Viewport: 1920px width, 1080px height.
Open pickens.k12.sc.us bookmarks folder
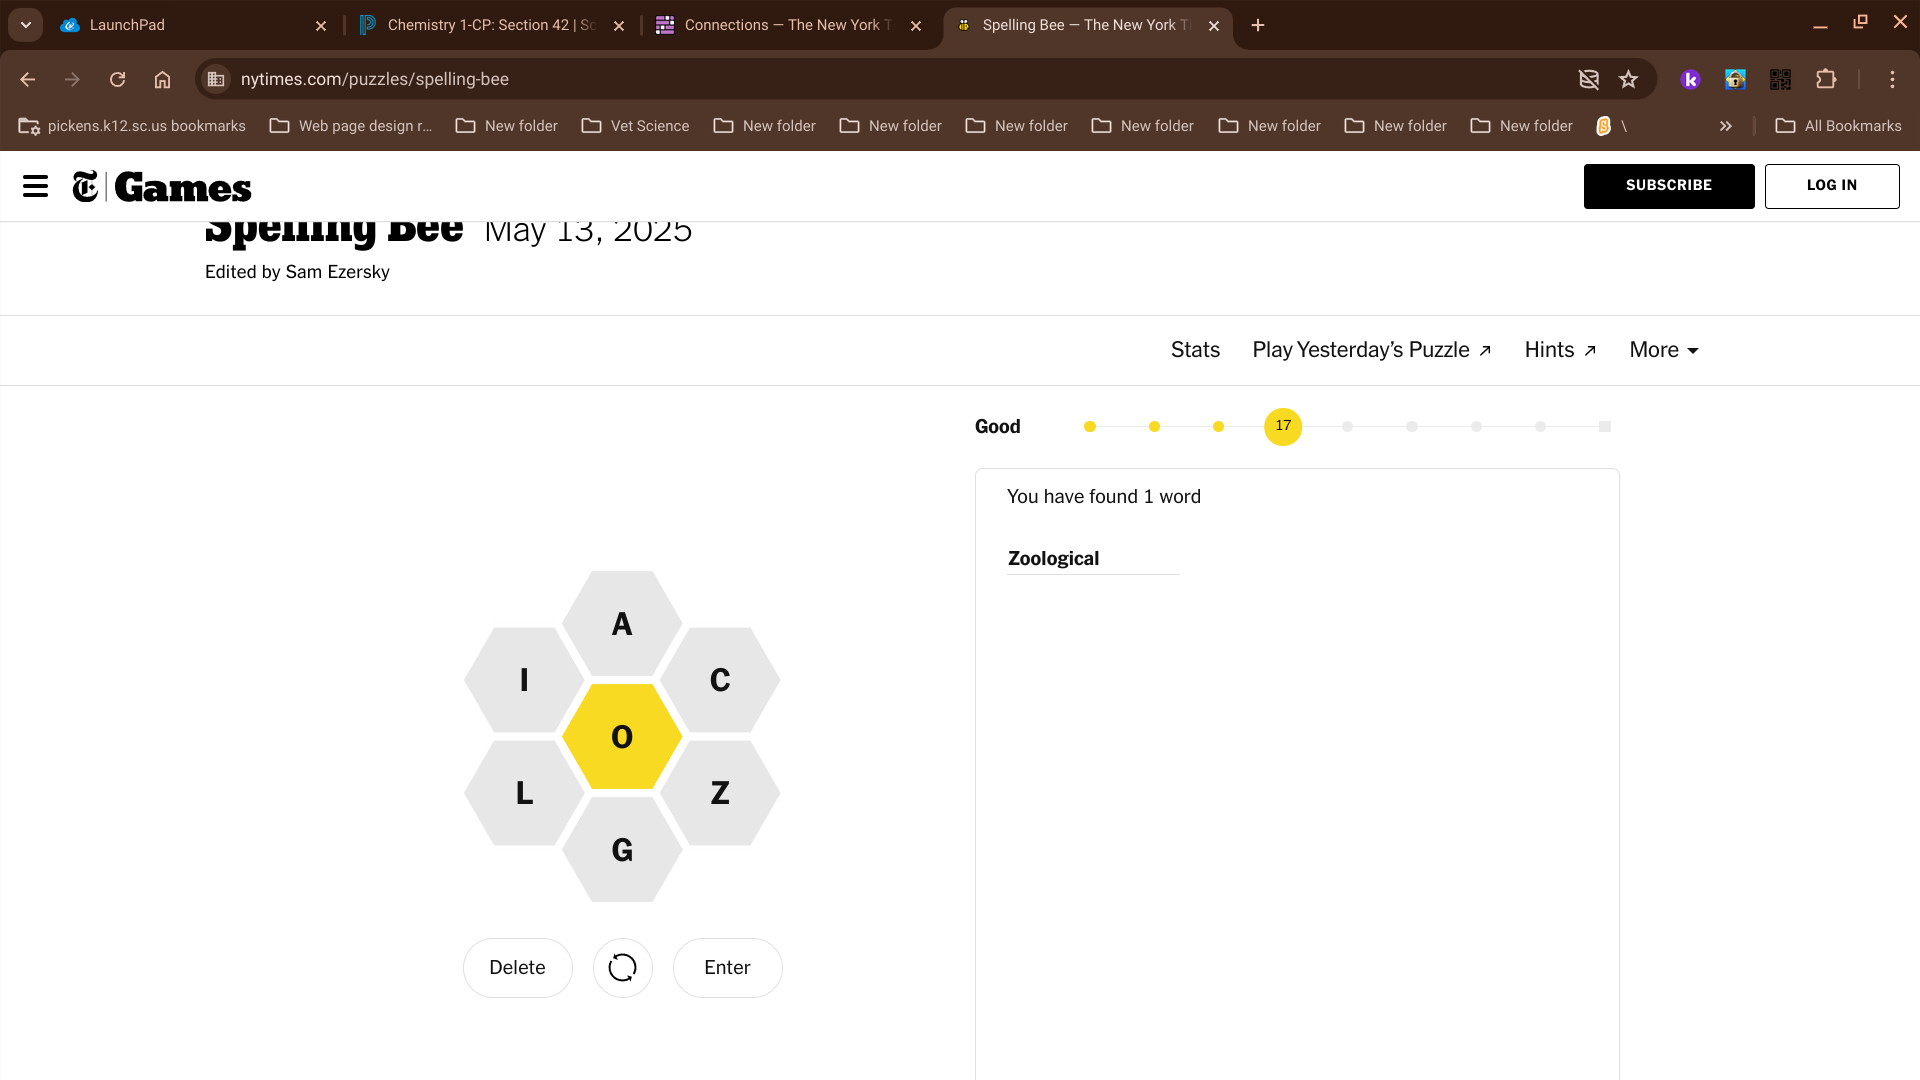coord(133,126)
